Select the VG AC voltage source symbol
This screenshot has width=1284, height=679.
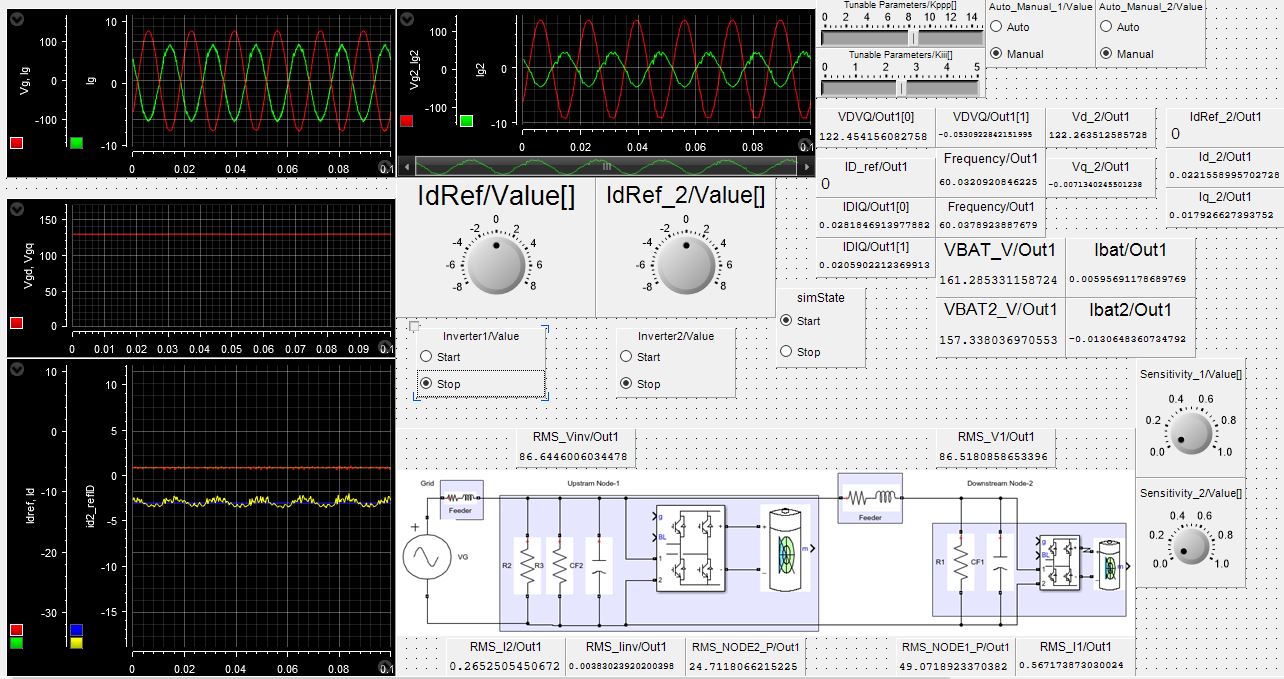pyautogui.click(x=427, y=555)
